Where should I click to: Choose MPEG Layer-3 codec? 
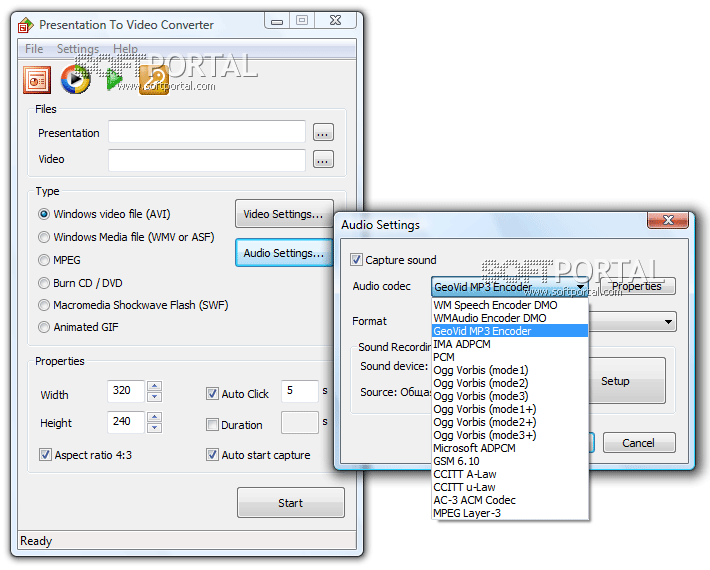click(x=510, y=513)
